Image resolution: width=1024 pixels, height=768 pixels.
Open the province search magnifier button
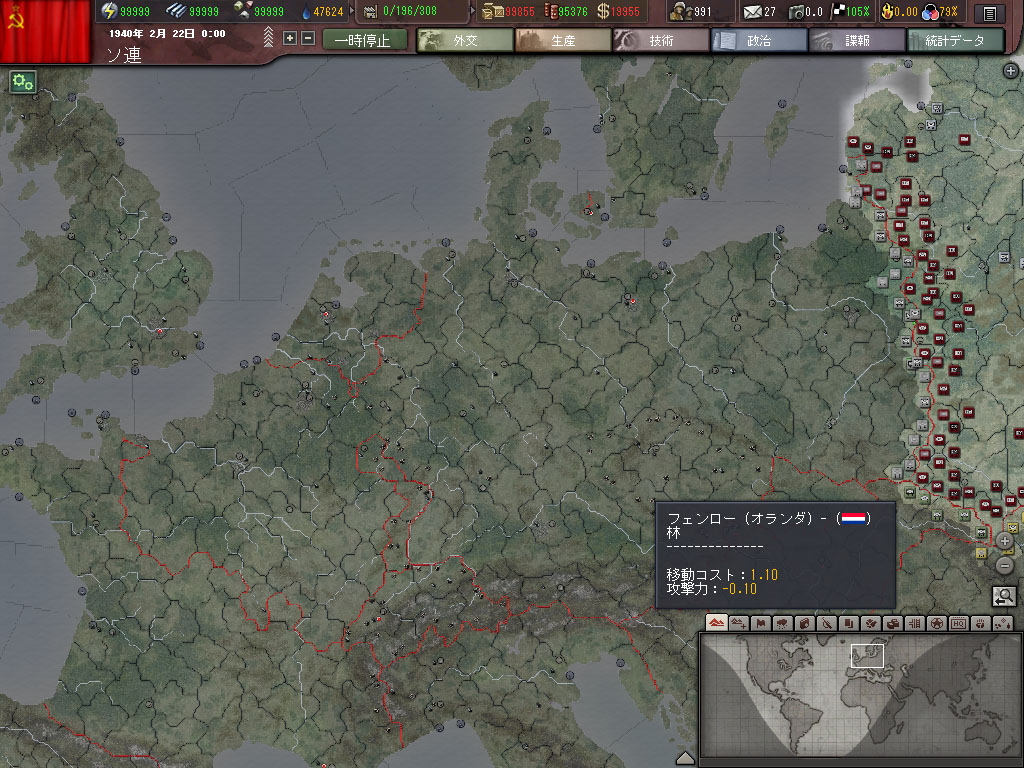click(1004, 596)
